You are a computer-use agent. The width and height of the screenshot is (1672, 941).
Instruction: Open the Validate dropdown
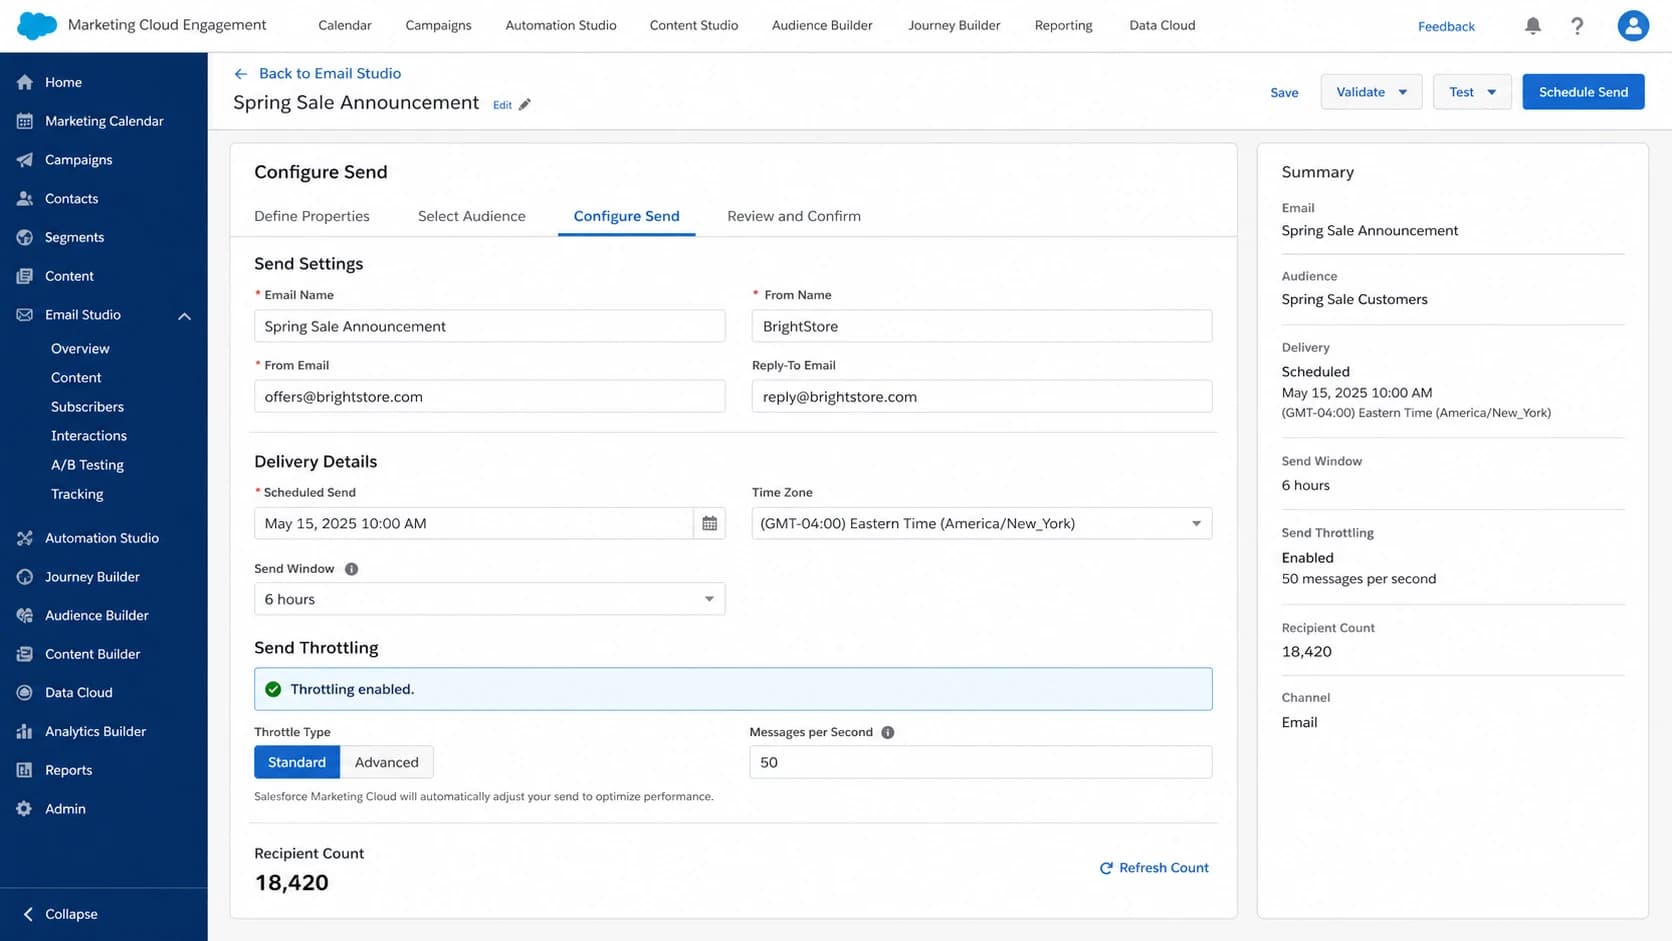pos(1371,92)
